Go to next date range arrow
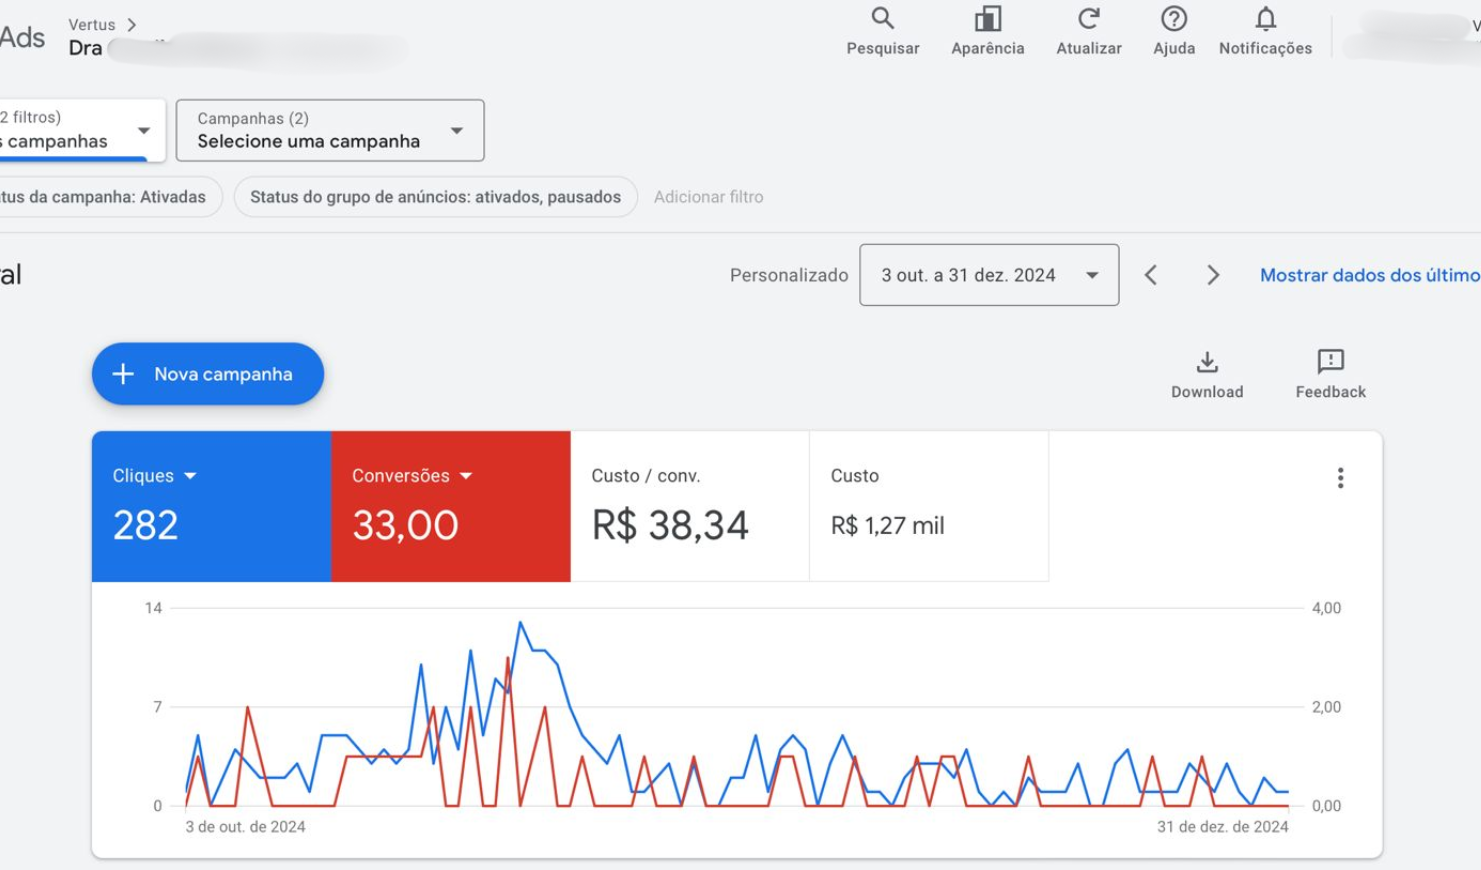Image resolution: width=1481 pixels, height=870 pixels. coord(1212,275)
